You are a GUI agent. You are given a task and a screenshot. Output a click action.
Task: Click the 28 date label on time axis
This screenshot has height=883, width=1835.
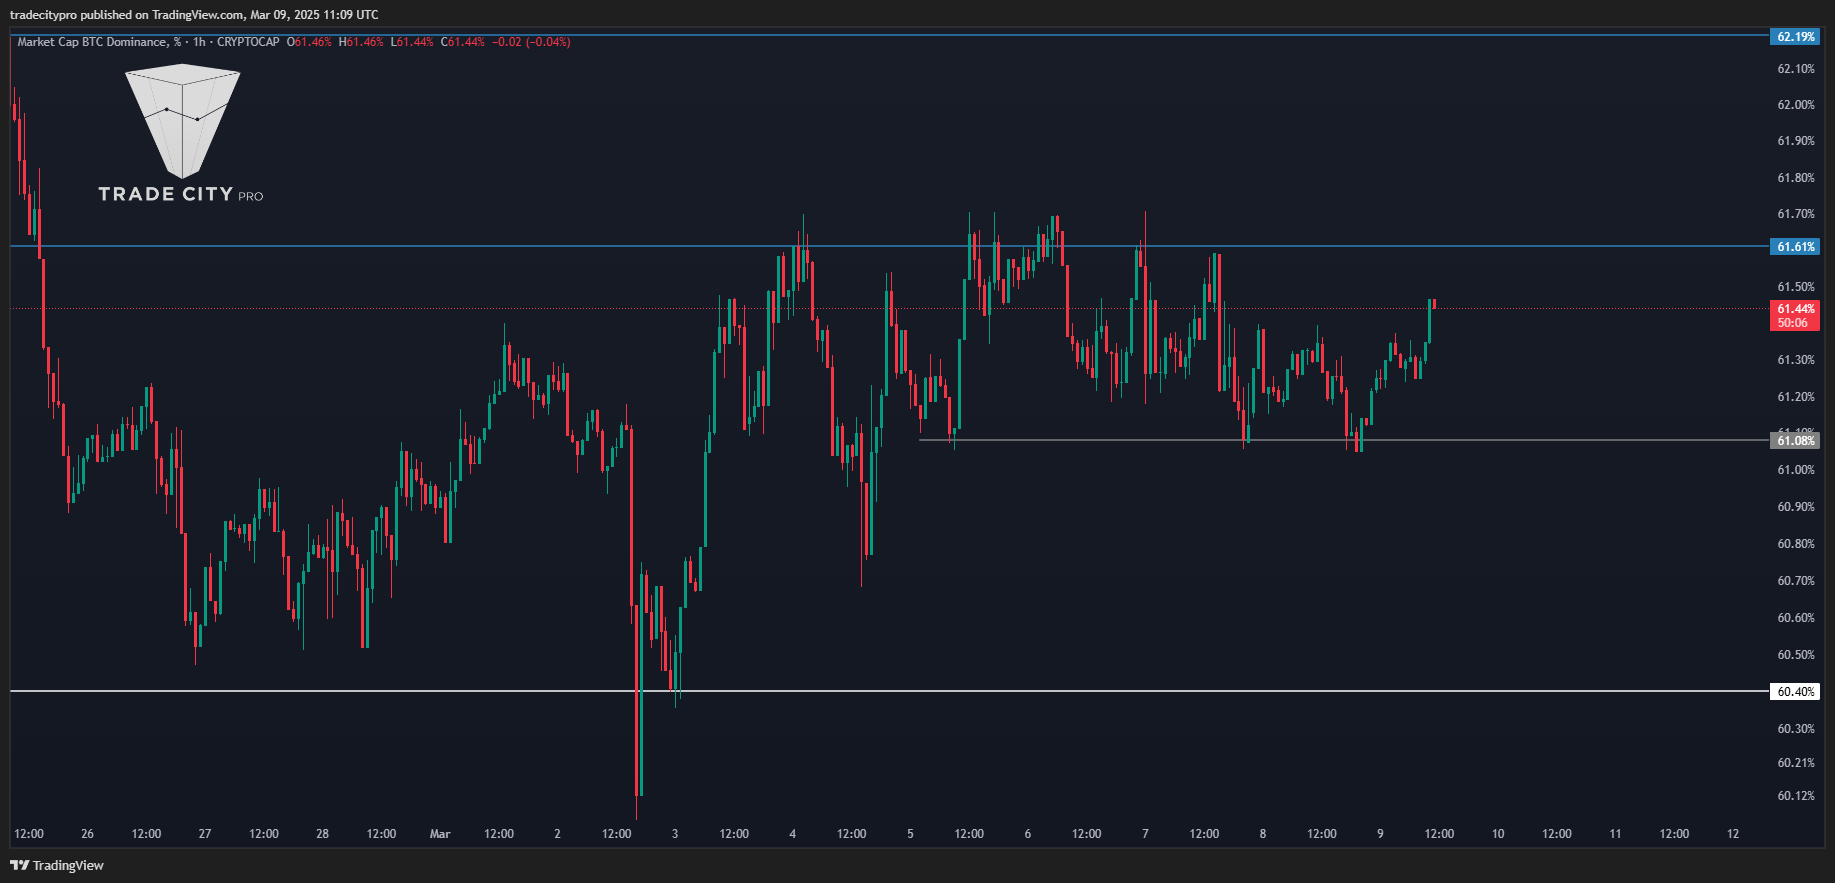322,834
